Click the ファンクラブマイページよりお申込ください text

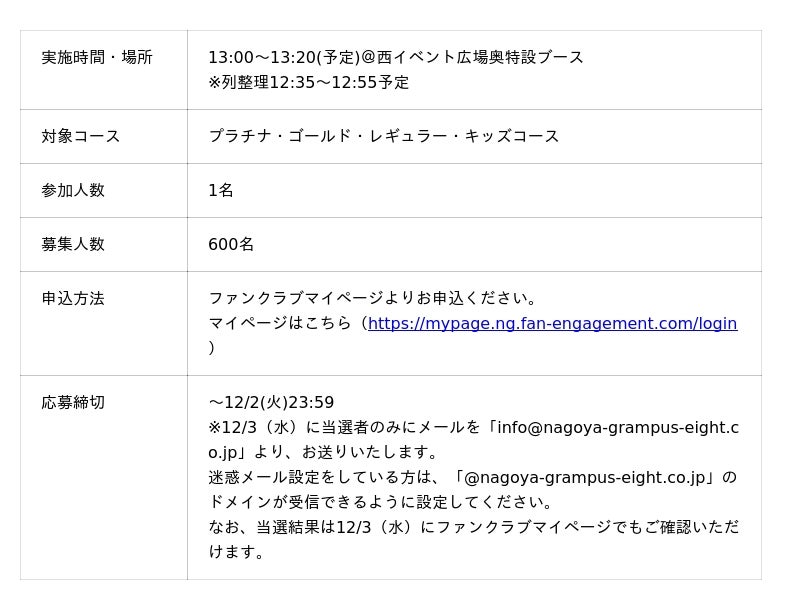(x=372, y=298)
